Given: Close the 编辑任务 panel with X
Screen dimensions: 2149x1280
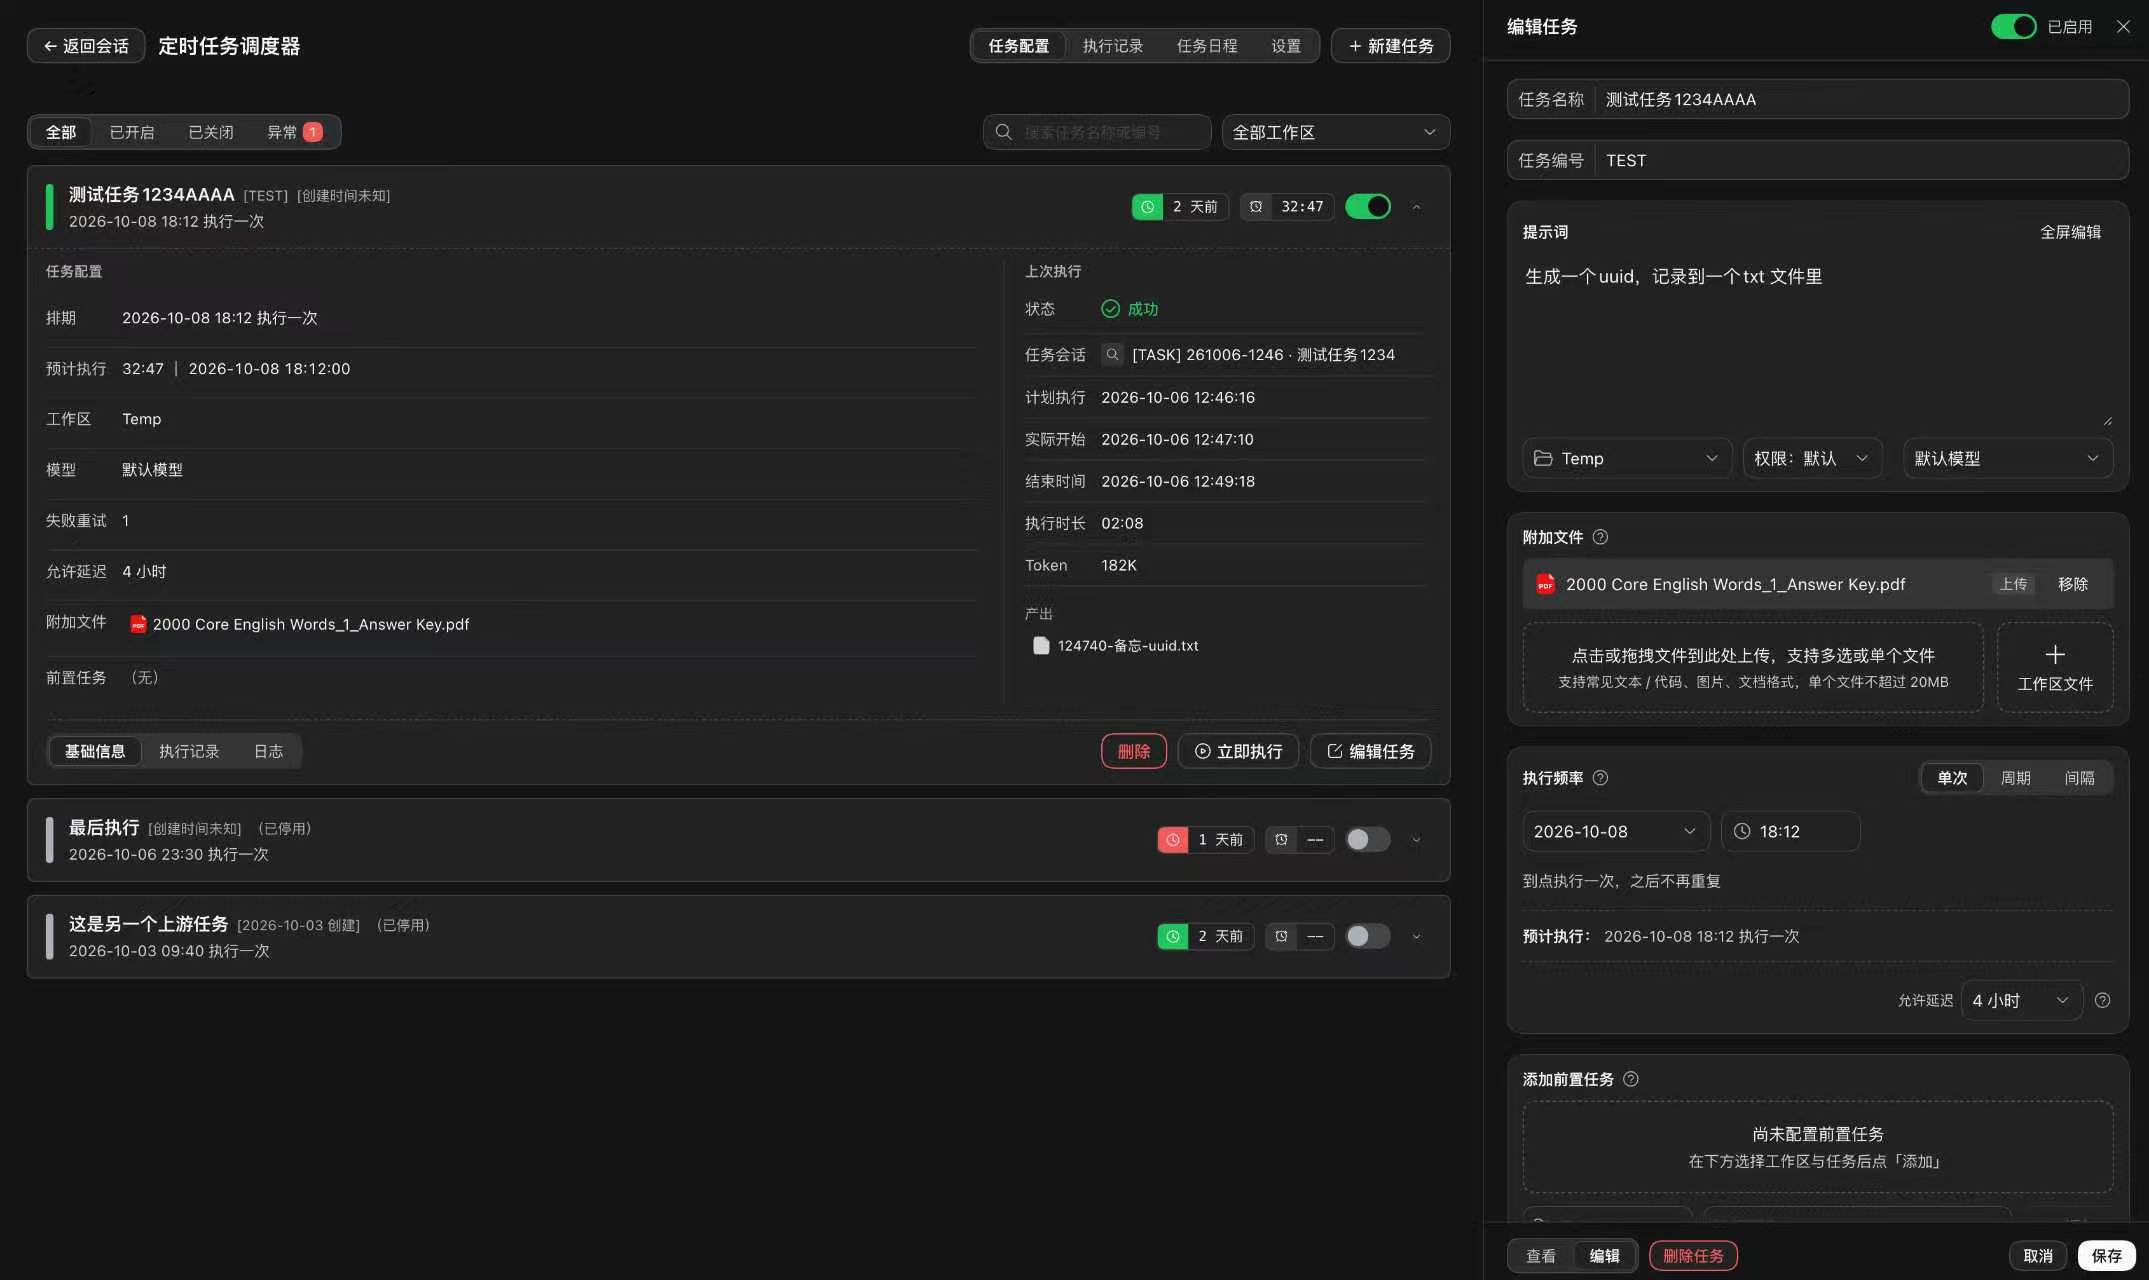Looking at the screenshot, I should coord(2123,27).
